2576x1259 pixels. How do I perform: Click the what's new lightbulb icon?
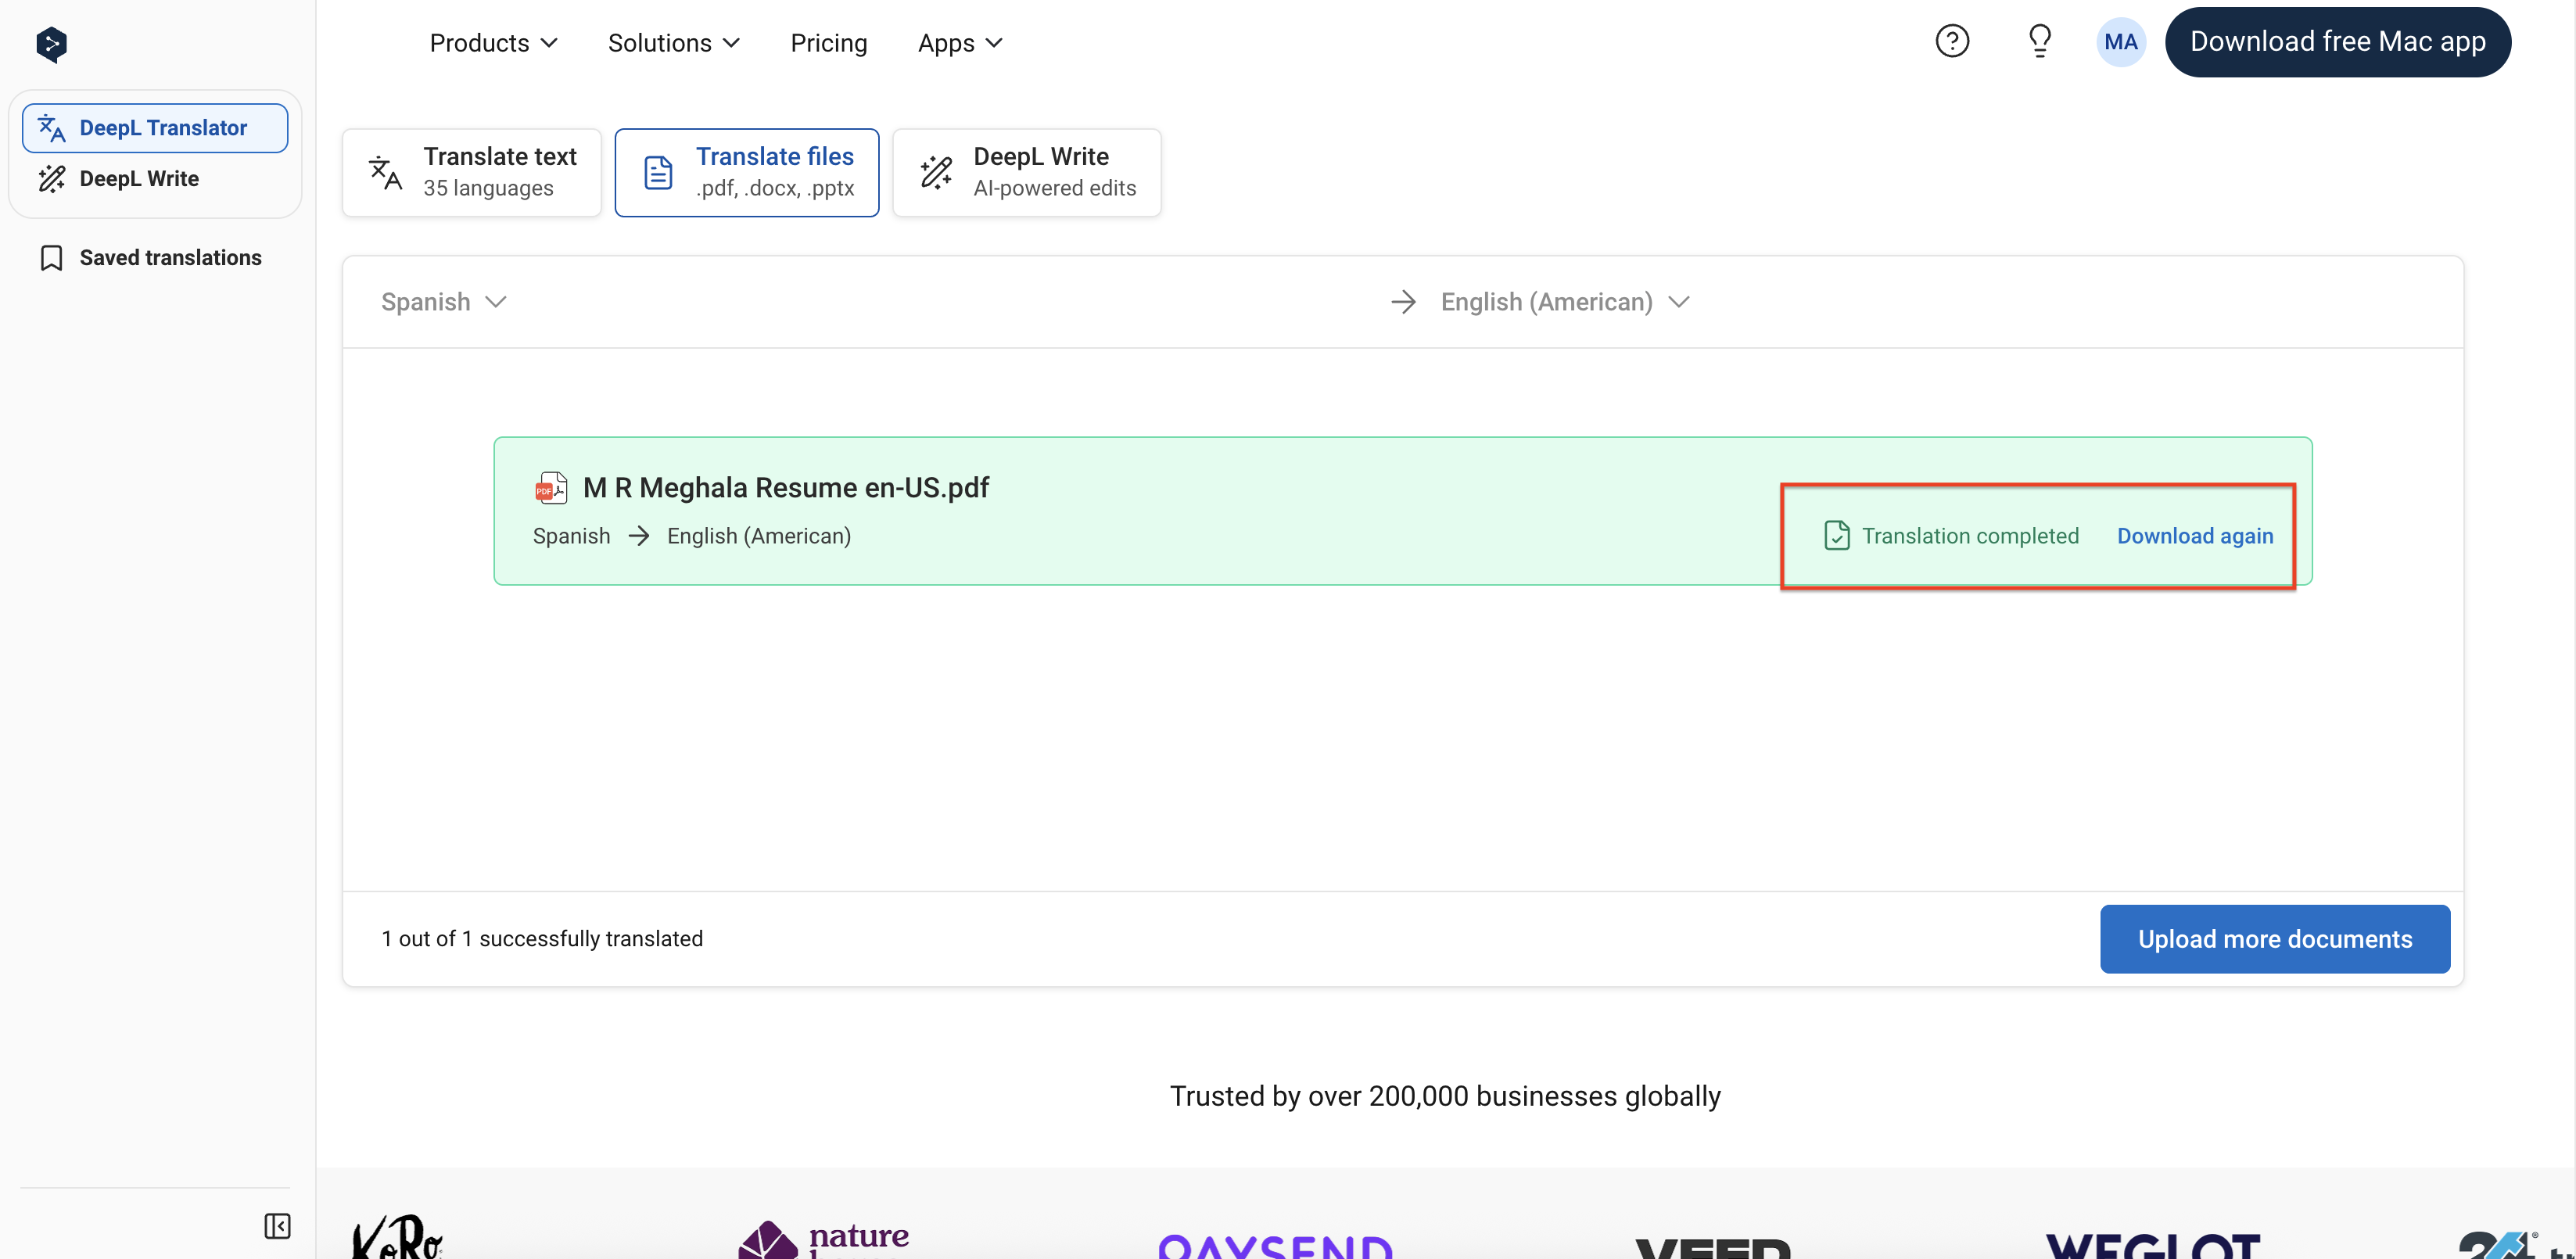pyautogui.click(x=2040, y=41)
